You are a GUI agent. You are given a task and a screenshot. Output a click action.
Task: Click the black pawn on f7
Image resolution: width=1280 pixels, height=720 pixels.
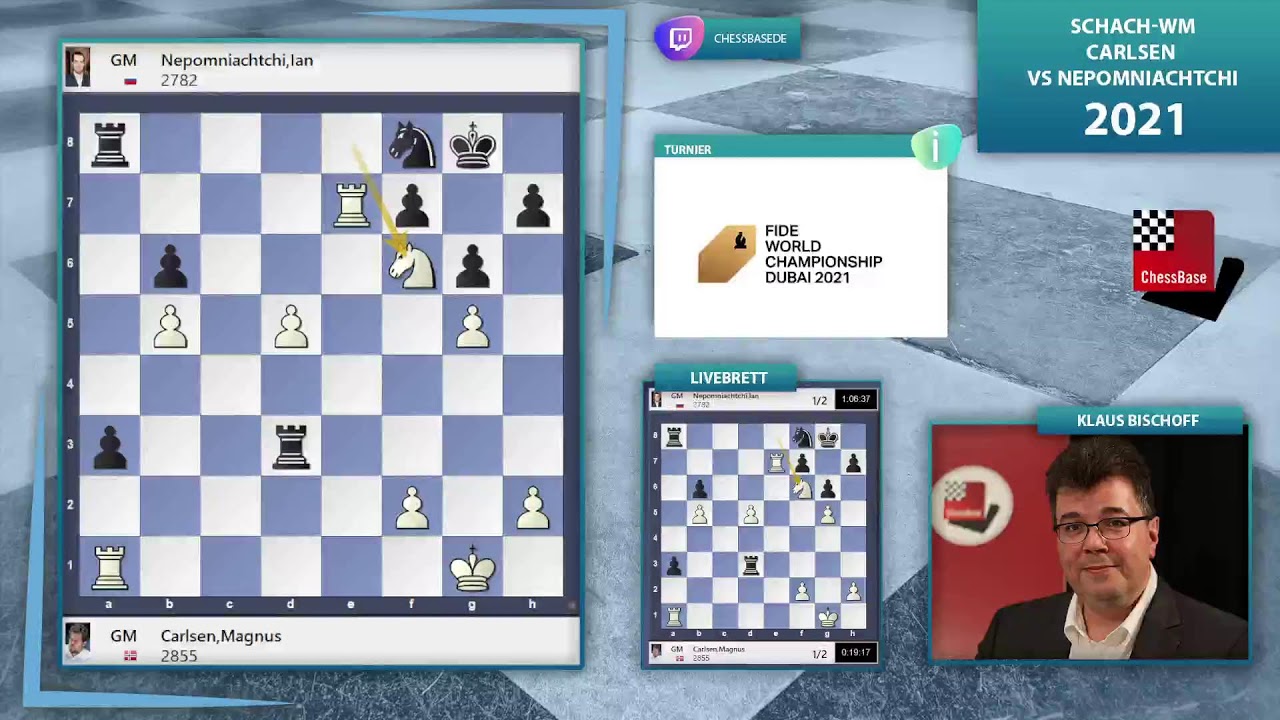point(412,206)
